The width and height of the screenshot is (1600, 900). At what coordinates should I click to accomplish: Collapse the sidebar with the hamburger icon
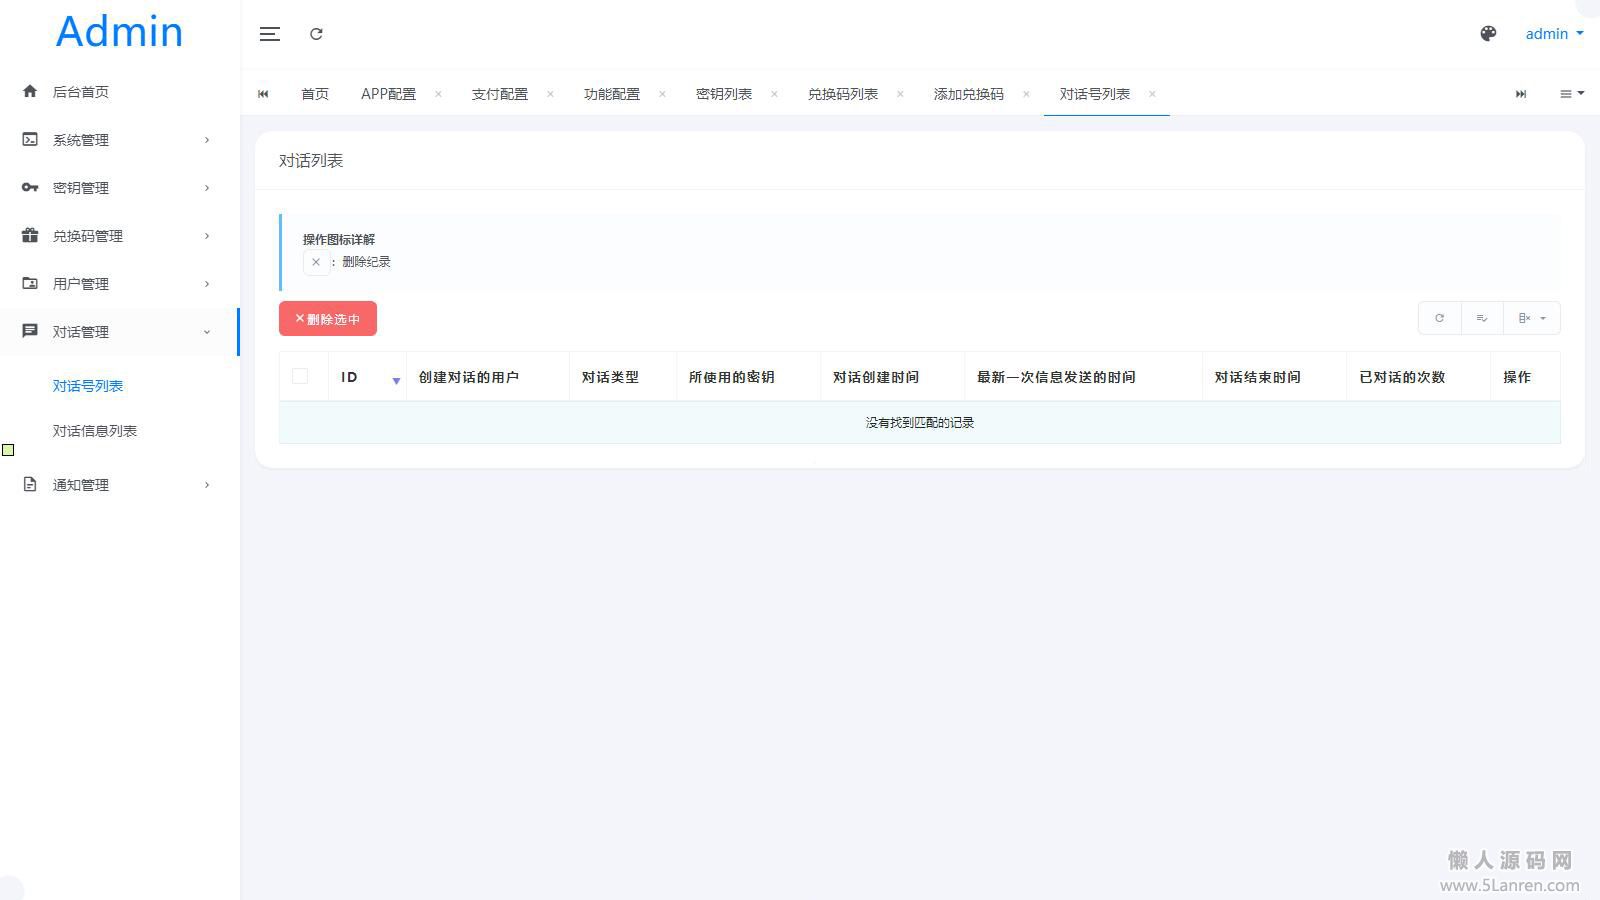[269, 34]
